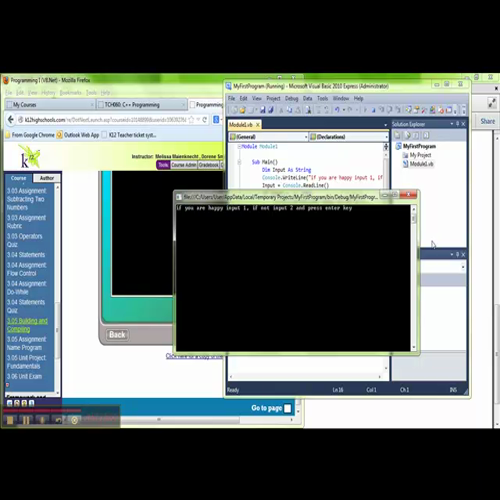Click fourth icon in Solution Explorer toolbar

click(x=426, y=135)
